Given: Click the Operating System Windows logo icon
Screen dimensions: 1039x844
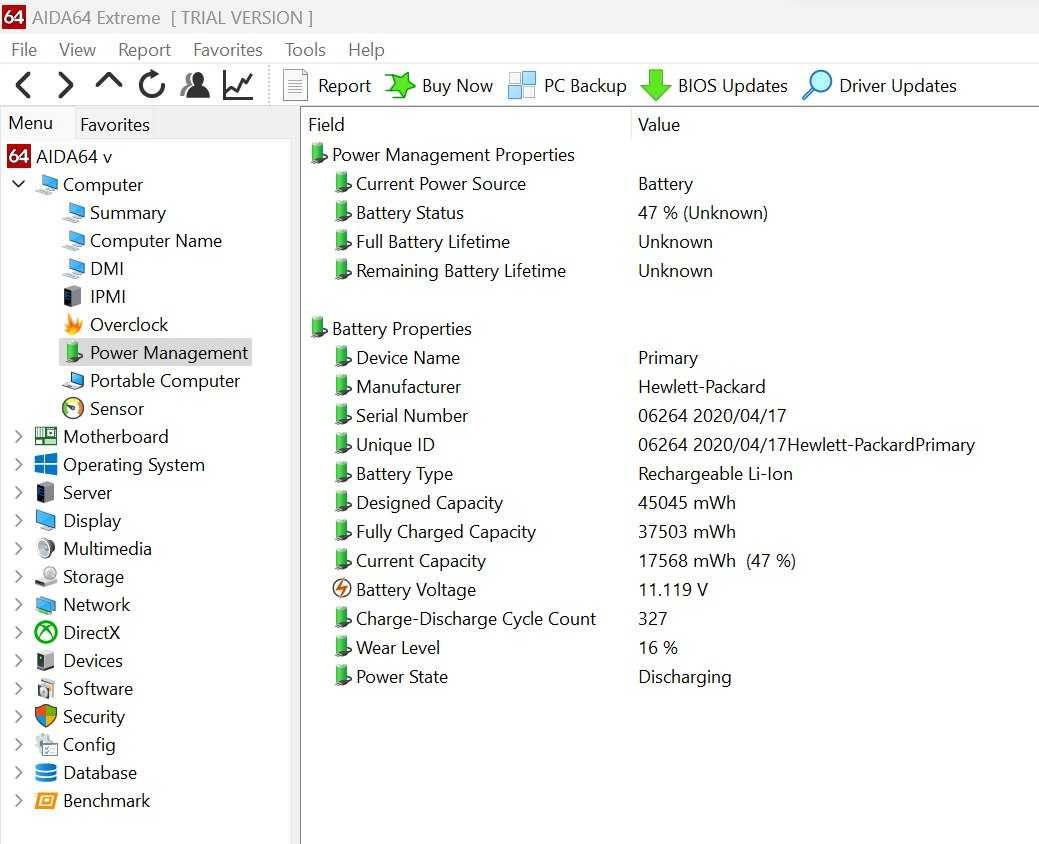Looking at the screenshot, I should point(46,464).
